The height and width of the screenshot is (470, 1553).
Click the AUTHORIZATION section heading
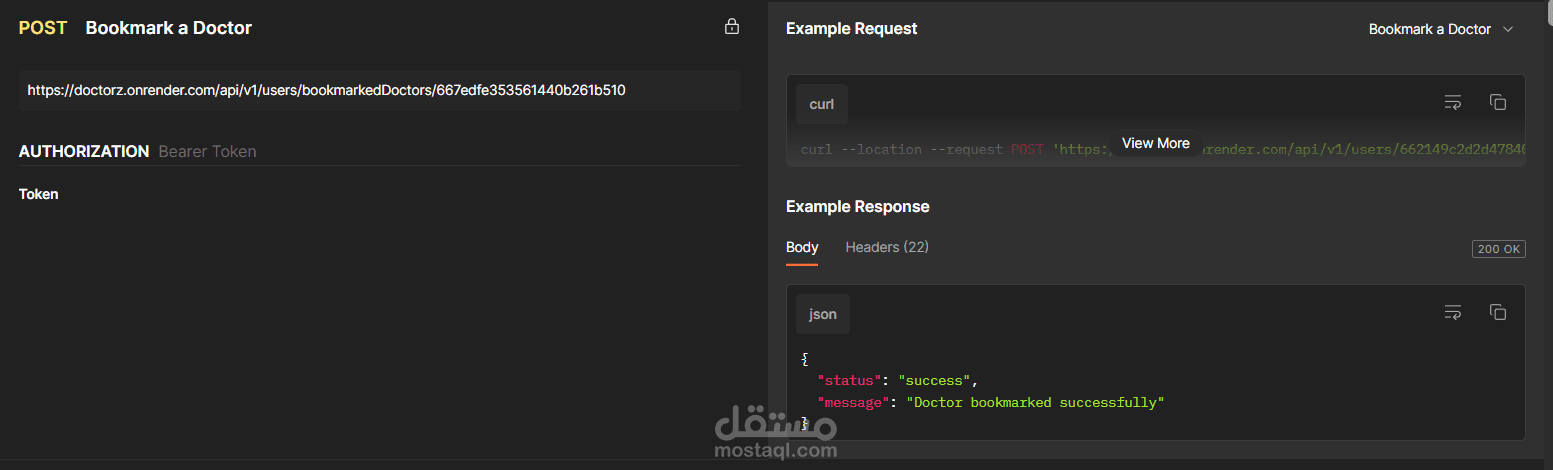(84, 151)
